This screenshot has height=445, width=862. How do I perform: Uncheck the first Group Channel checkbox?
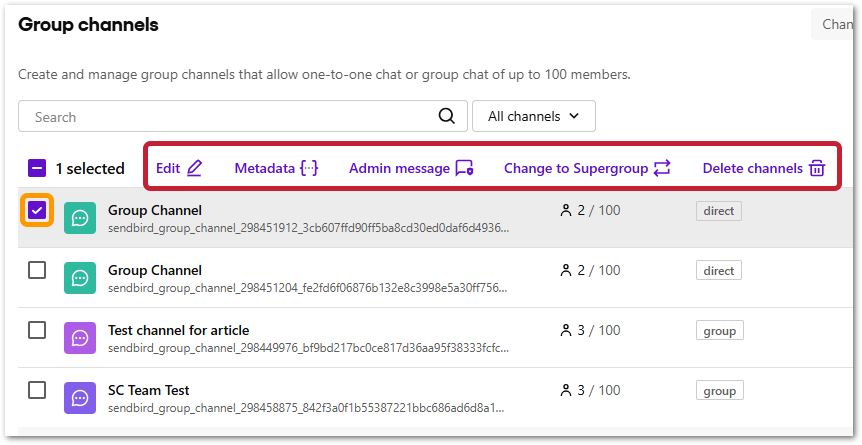(x=37, y=211)
